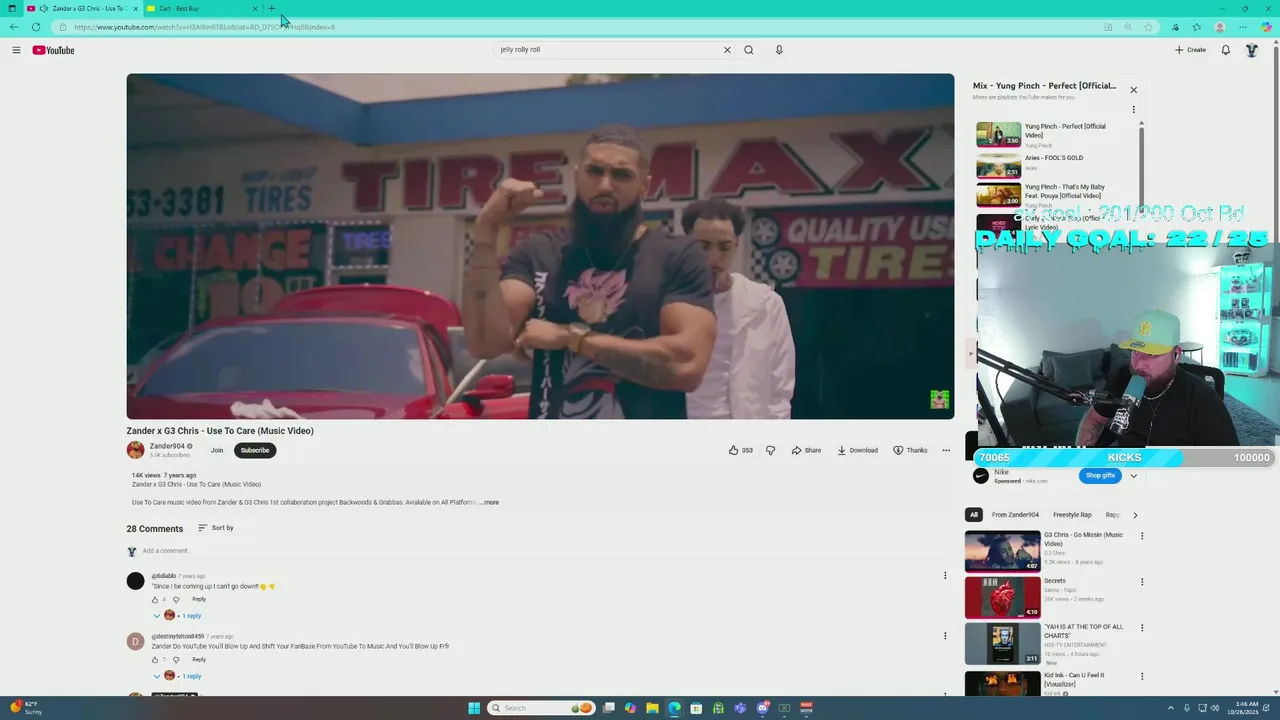This screenshot has height=720, width=1280.
Task: Like the video with thumbs up
Action: [x=740, y=450]
